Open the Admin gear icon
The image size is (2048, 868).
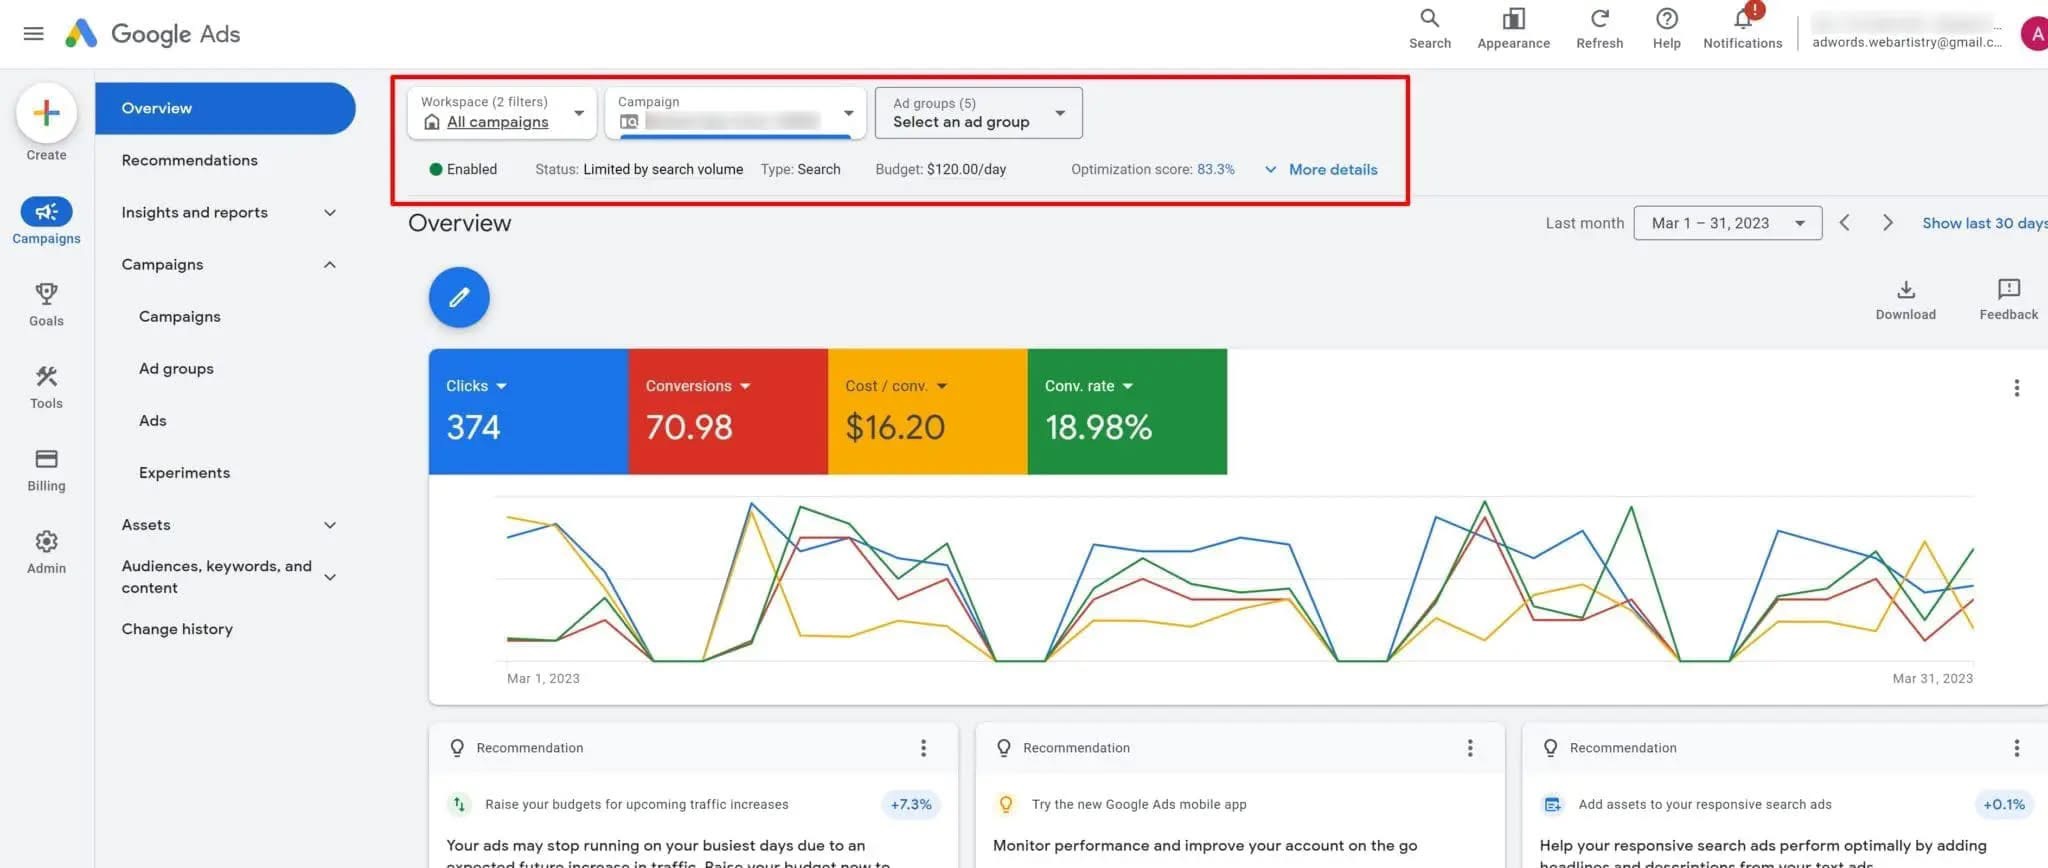tap(46, 542)
